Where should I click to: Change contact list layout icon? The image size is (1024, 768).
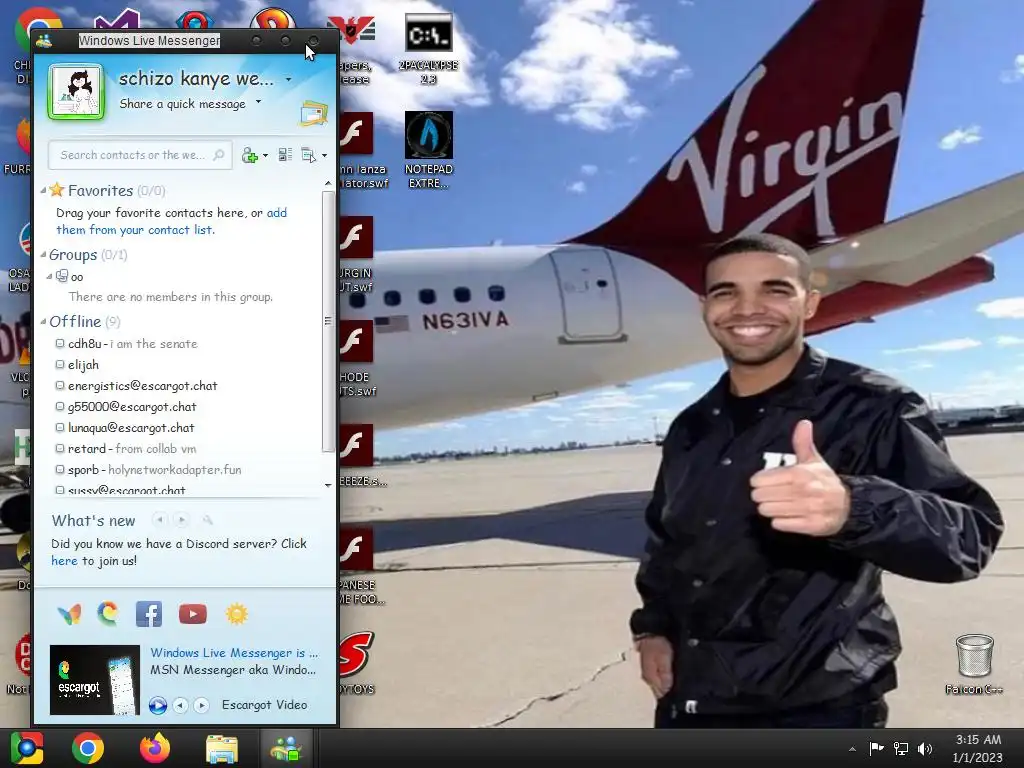285,155
